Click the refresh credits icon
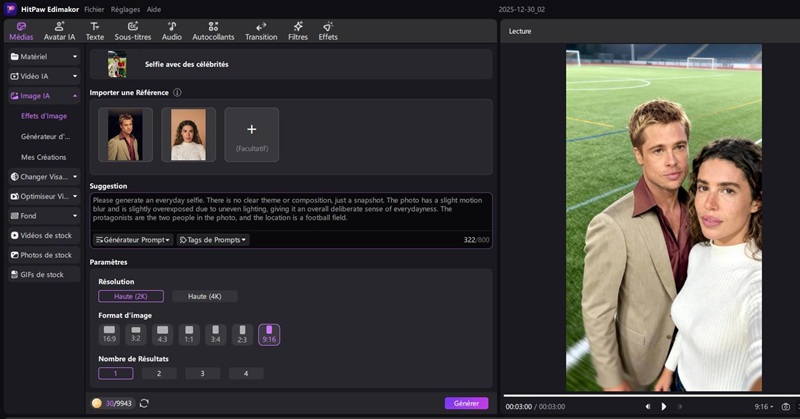800x419 pixels. [144, 403]
